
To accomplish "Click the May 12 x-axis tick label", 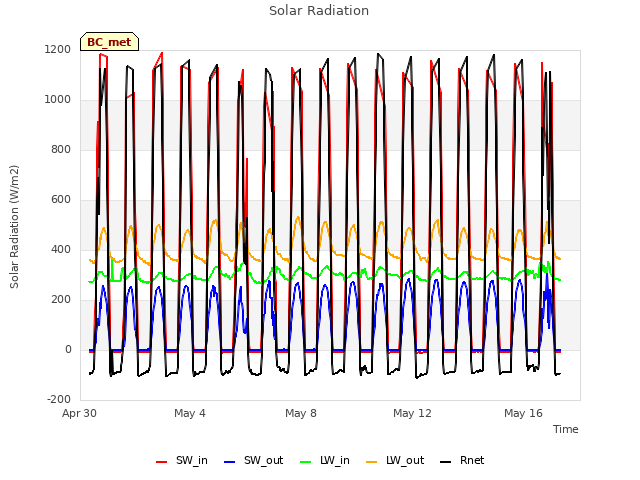I will click(x=412, y=413).
